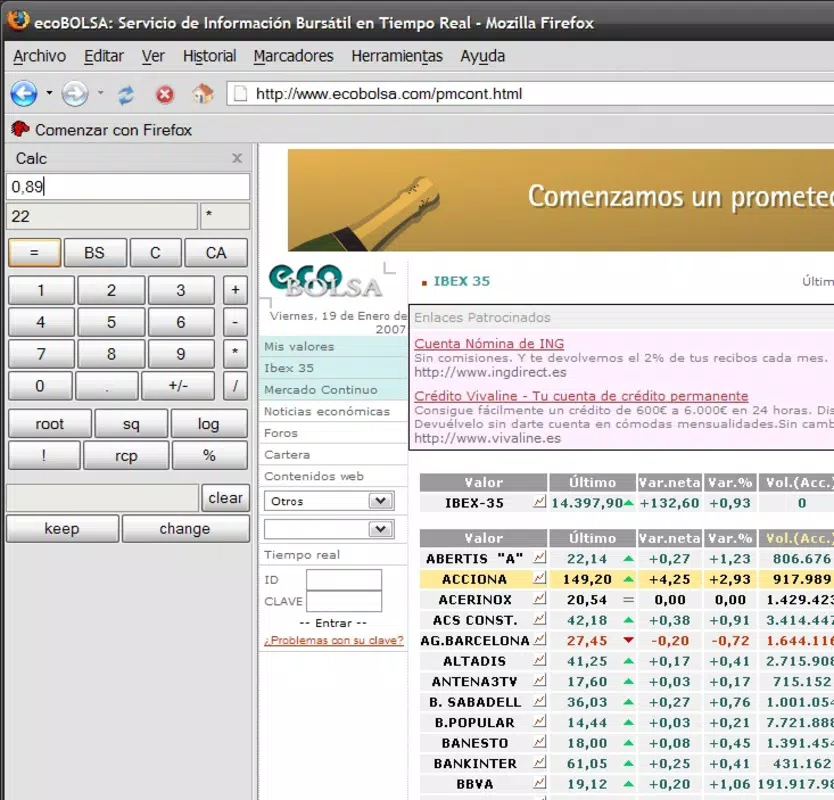Open the ALTADIS chart icon
Image resolution: width=834 pixels, height=800 pixels.
pos(539,660)
